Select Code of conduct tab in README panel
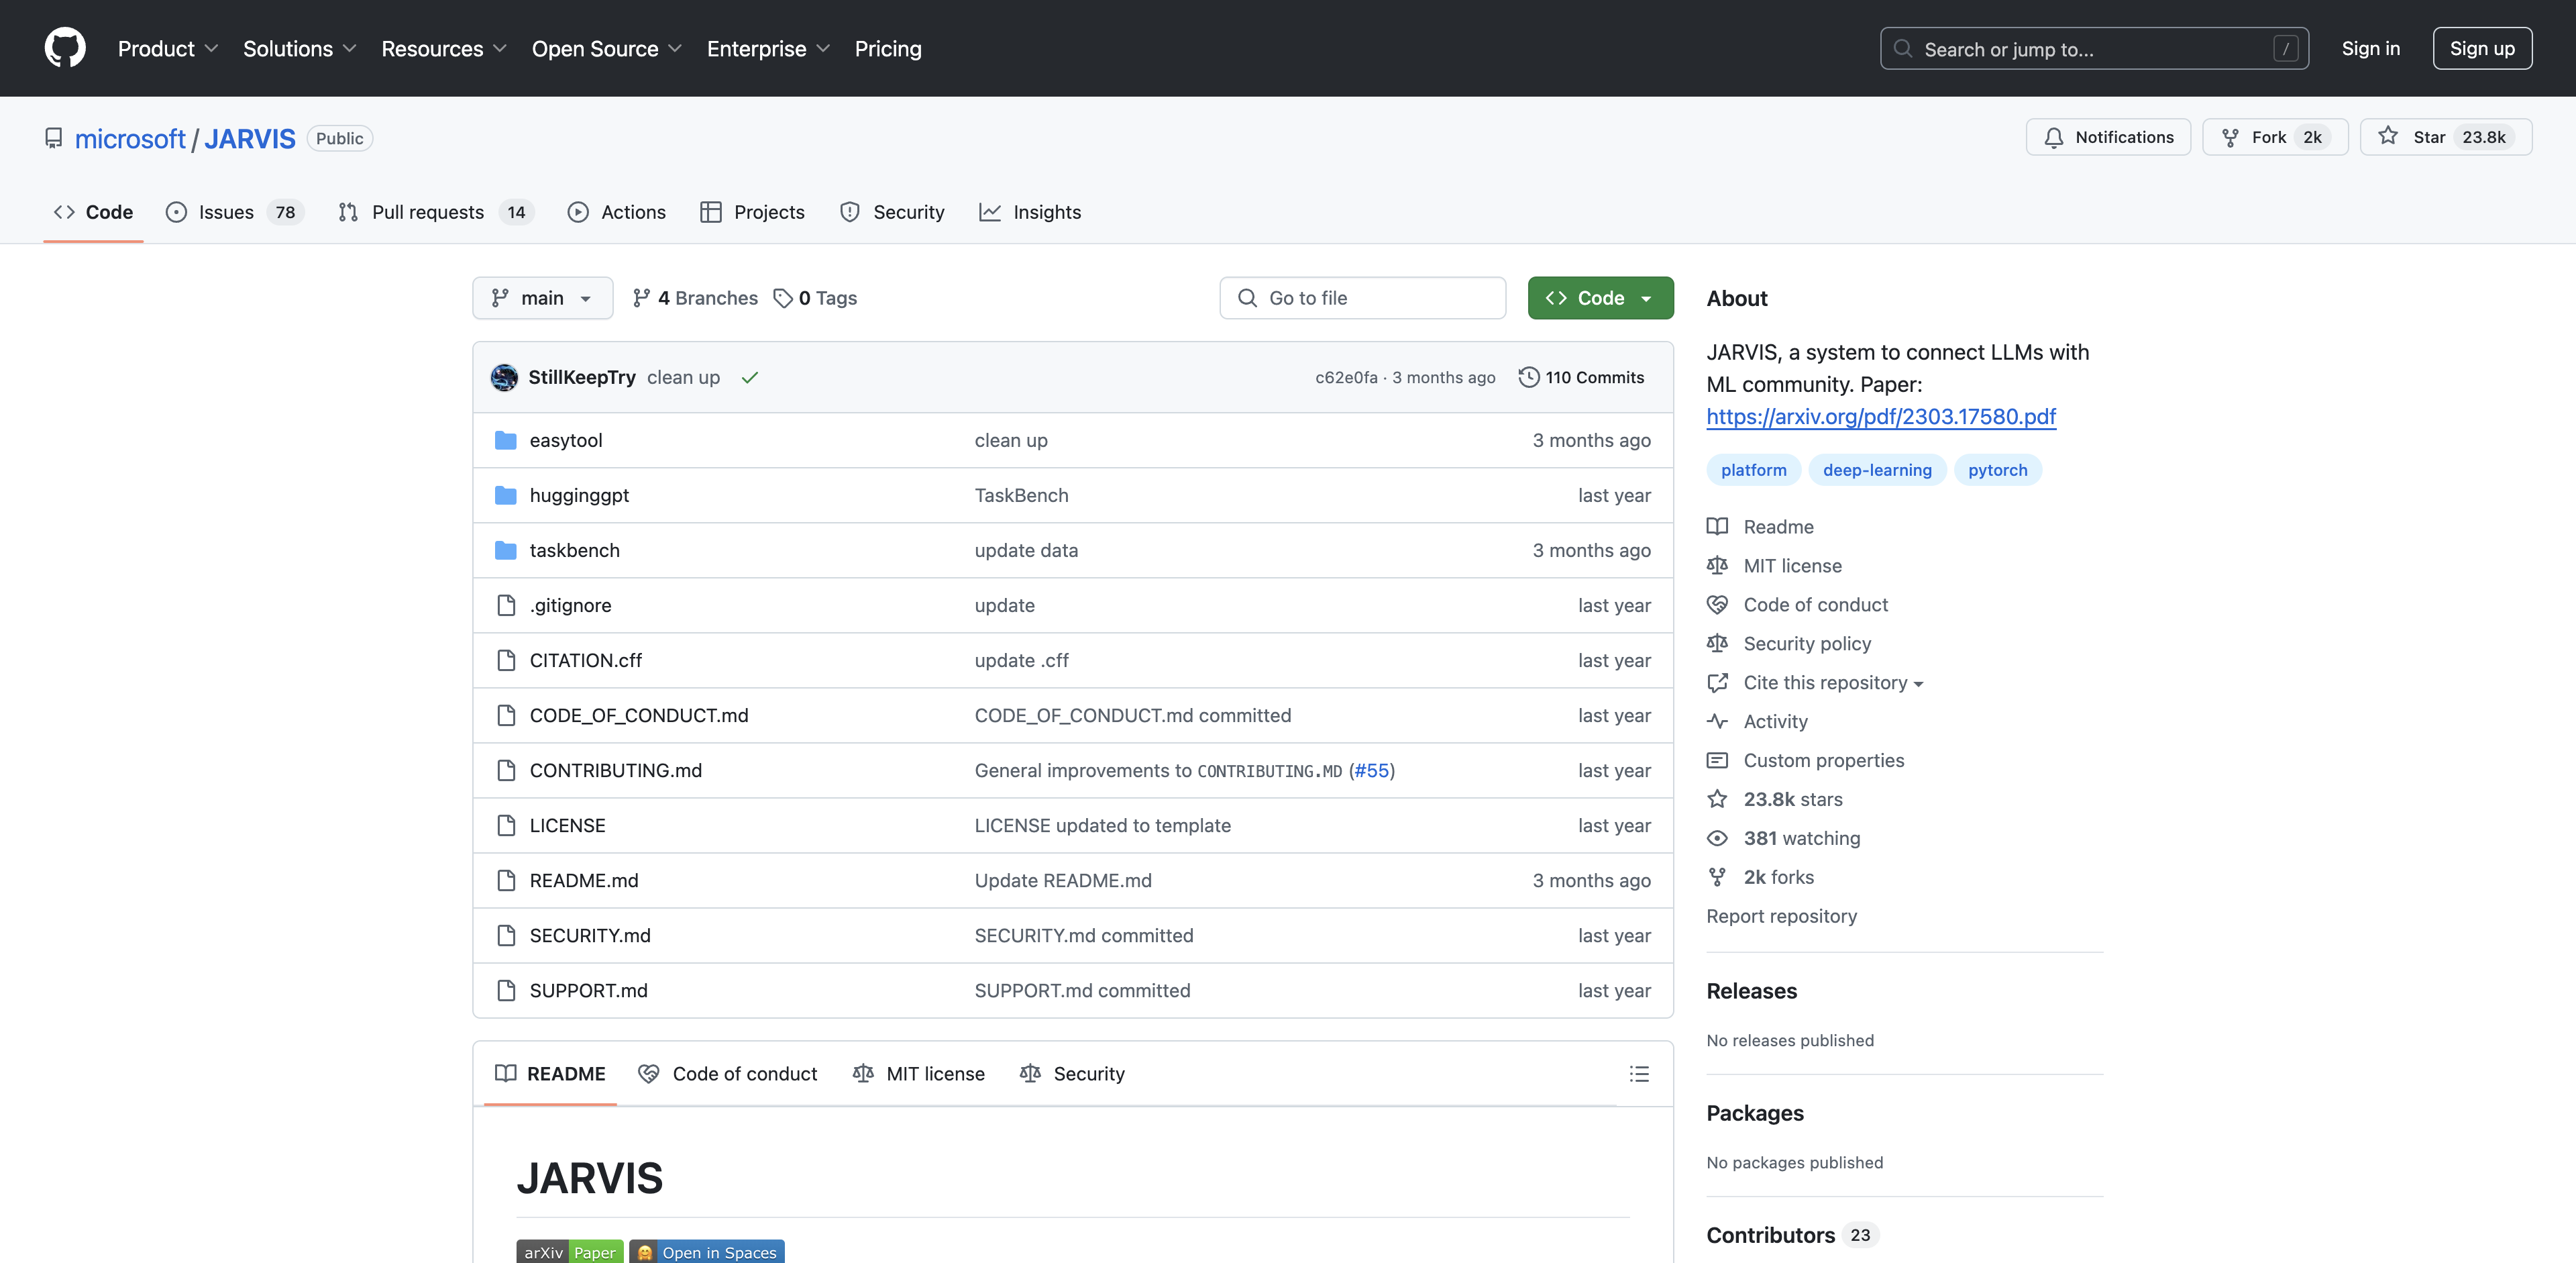Image resolution: width=2576 pixels, height=1263 pixels. [x=728, y=1073]
